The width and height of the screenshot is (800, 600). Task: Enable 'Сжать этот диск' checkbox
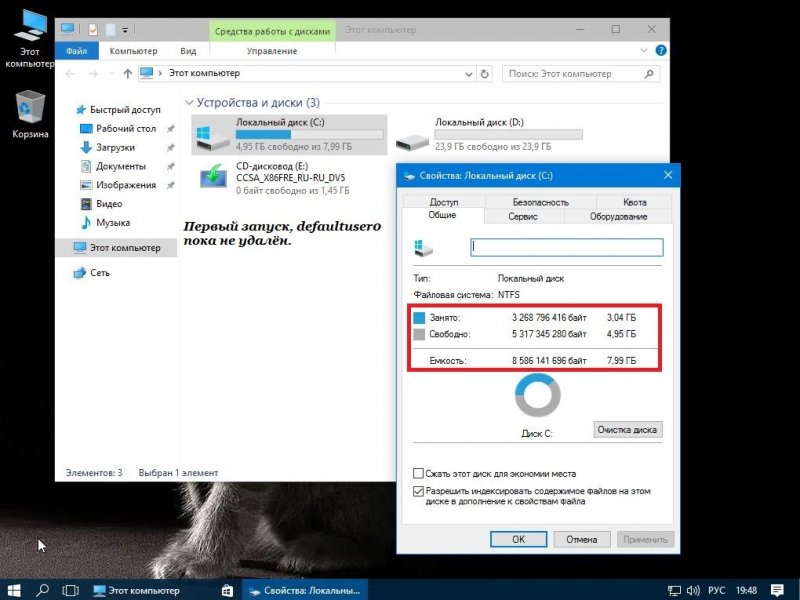pyautogui.click(x=418, y=473)
